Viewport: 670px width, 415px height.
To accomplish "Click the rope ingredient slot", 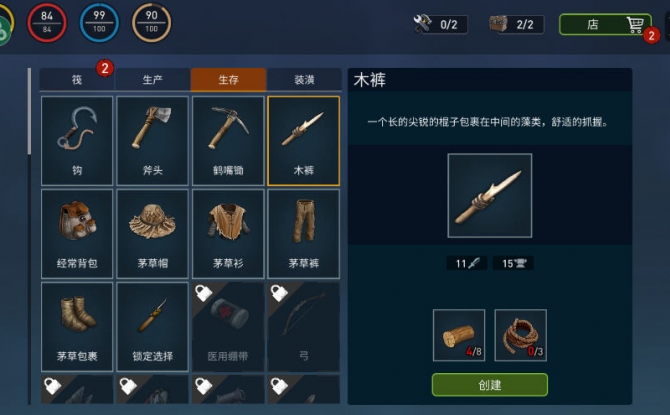I will pos(520,336).
